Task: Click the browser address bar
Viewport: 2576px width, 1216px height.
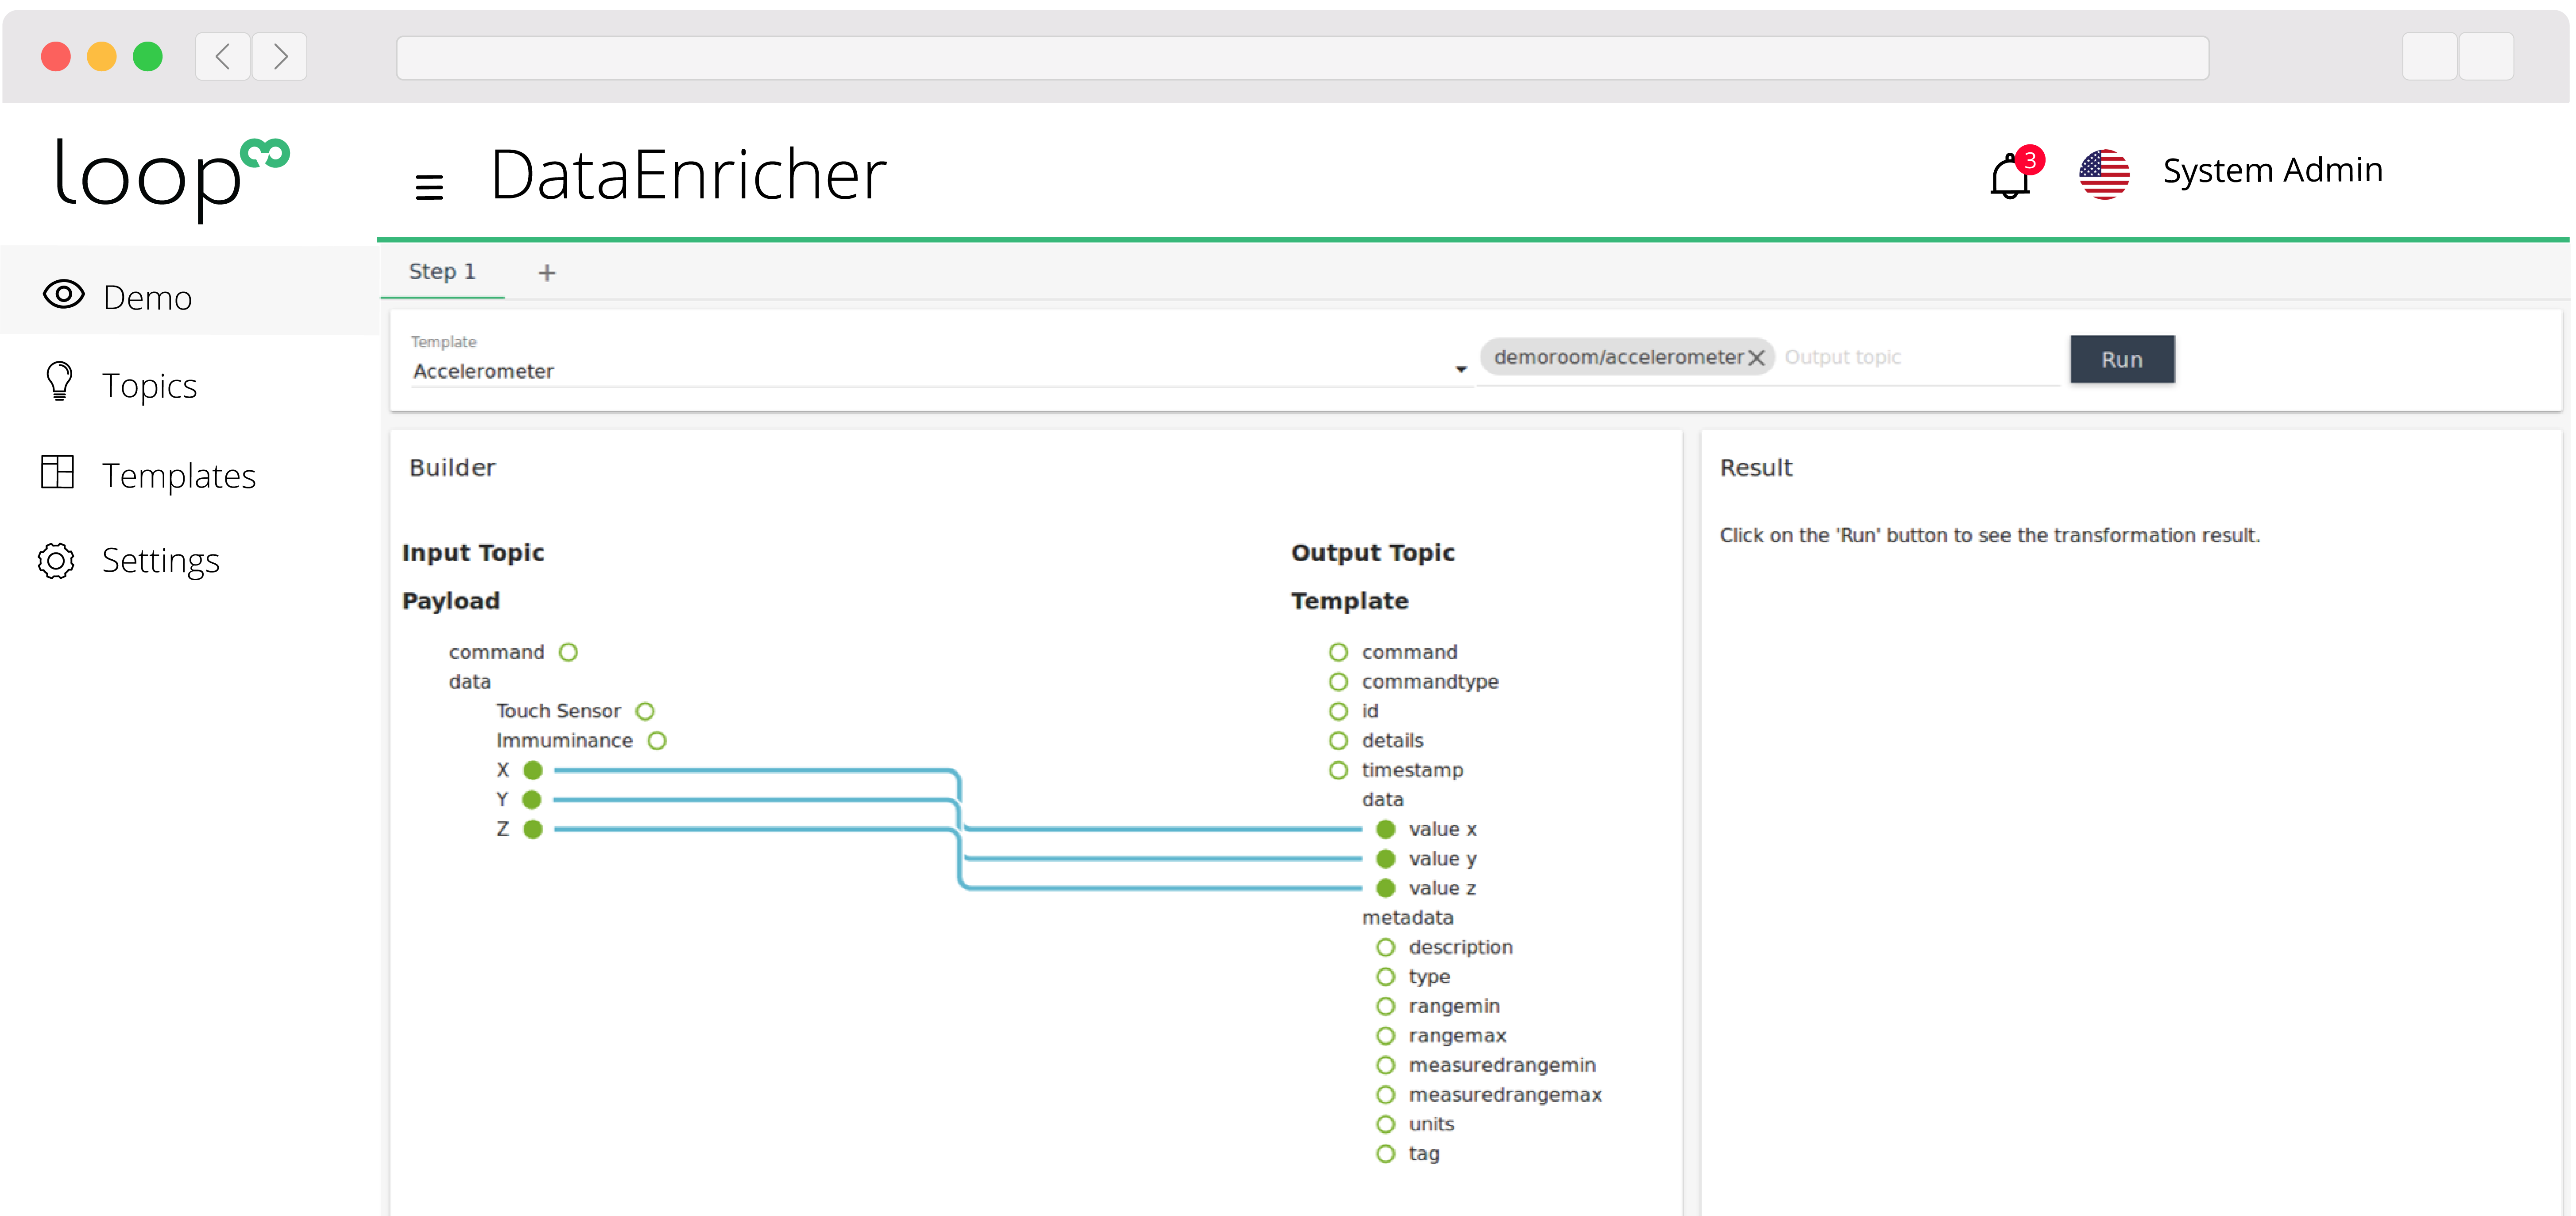Action: (1302, 58)
